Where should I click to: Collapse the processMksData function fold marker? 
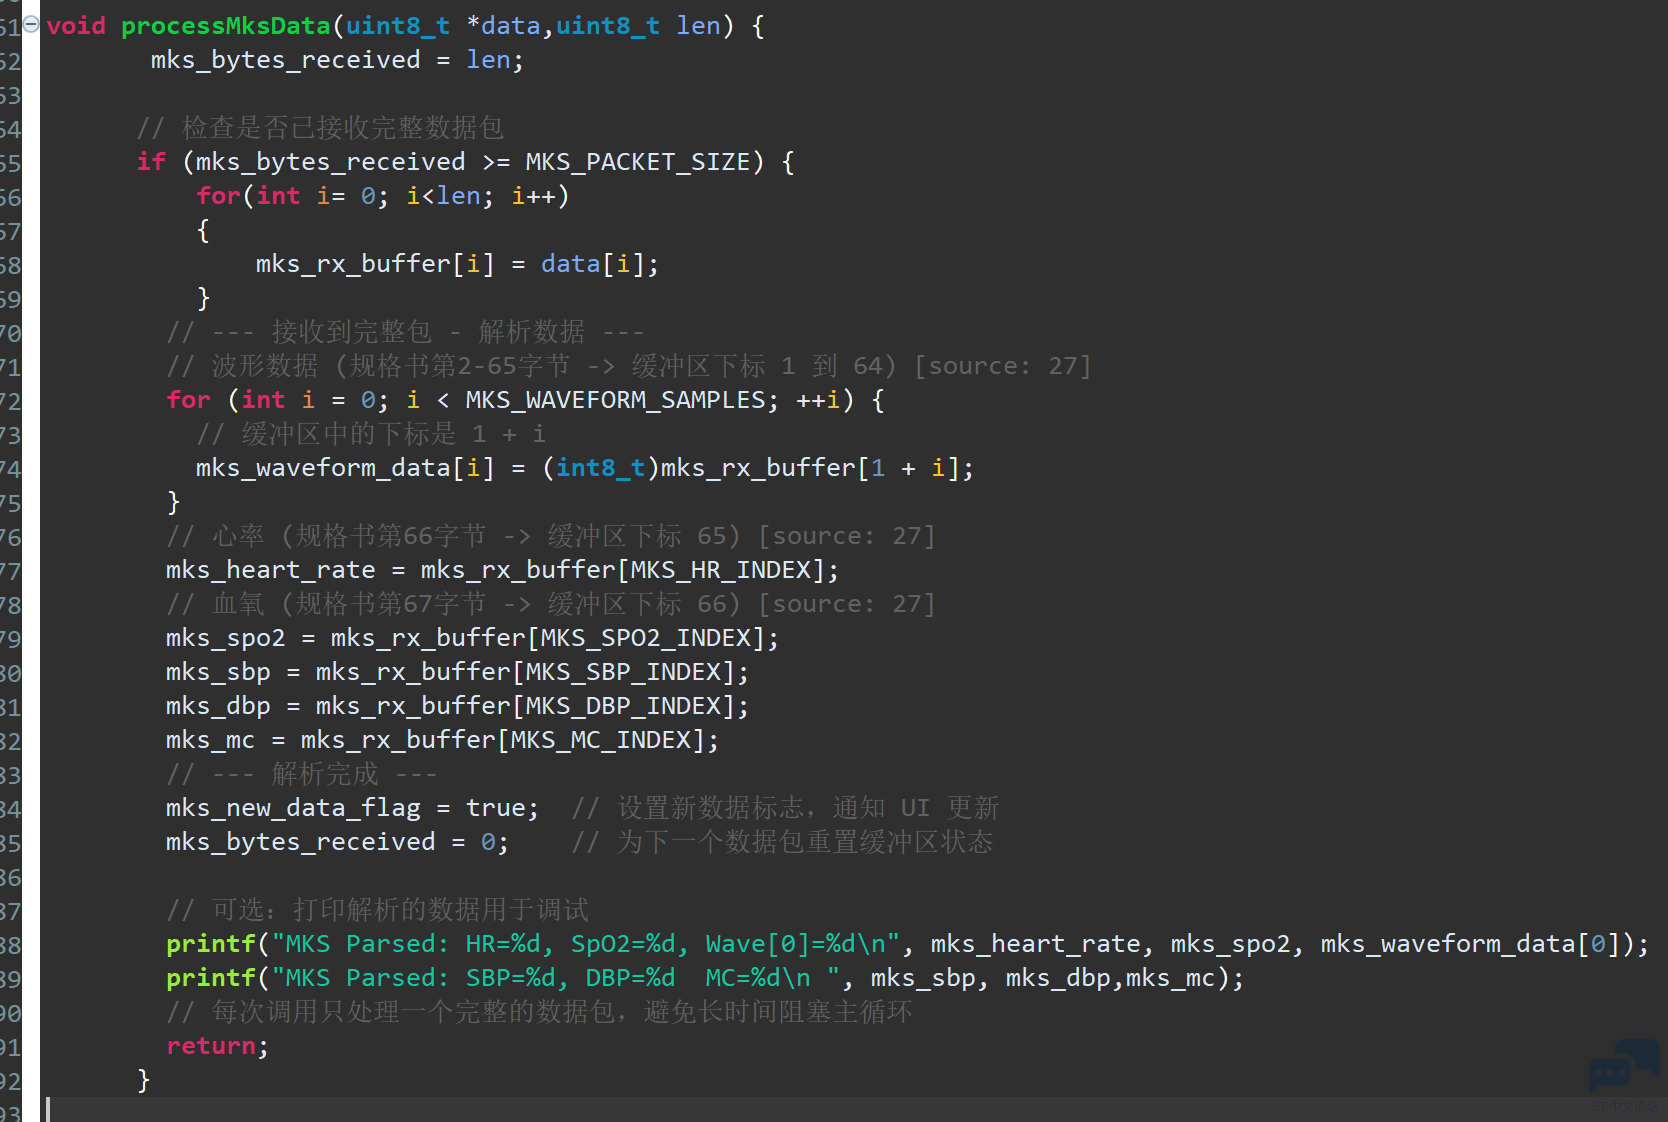[x=31, y=24]
